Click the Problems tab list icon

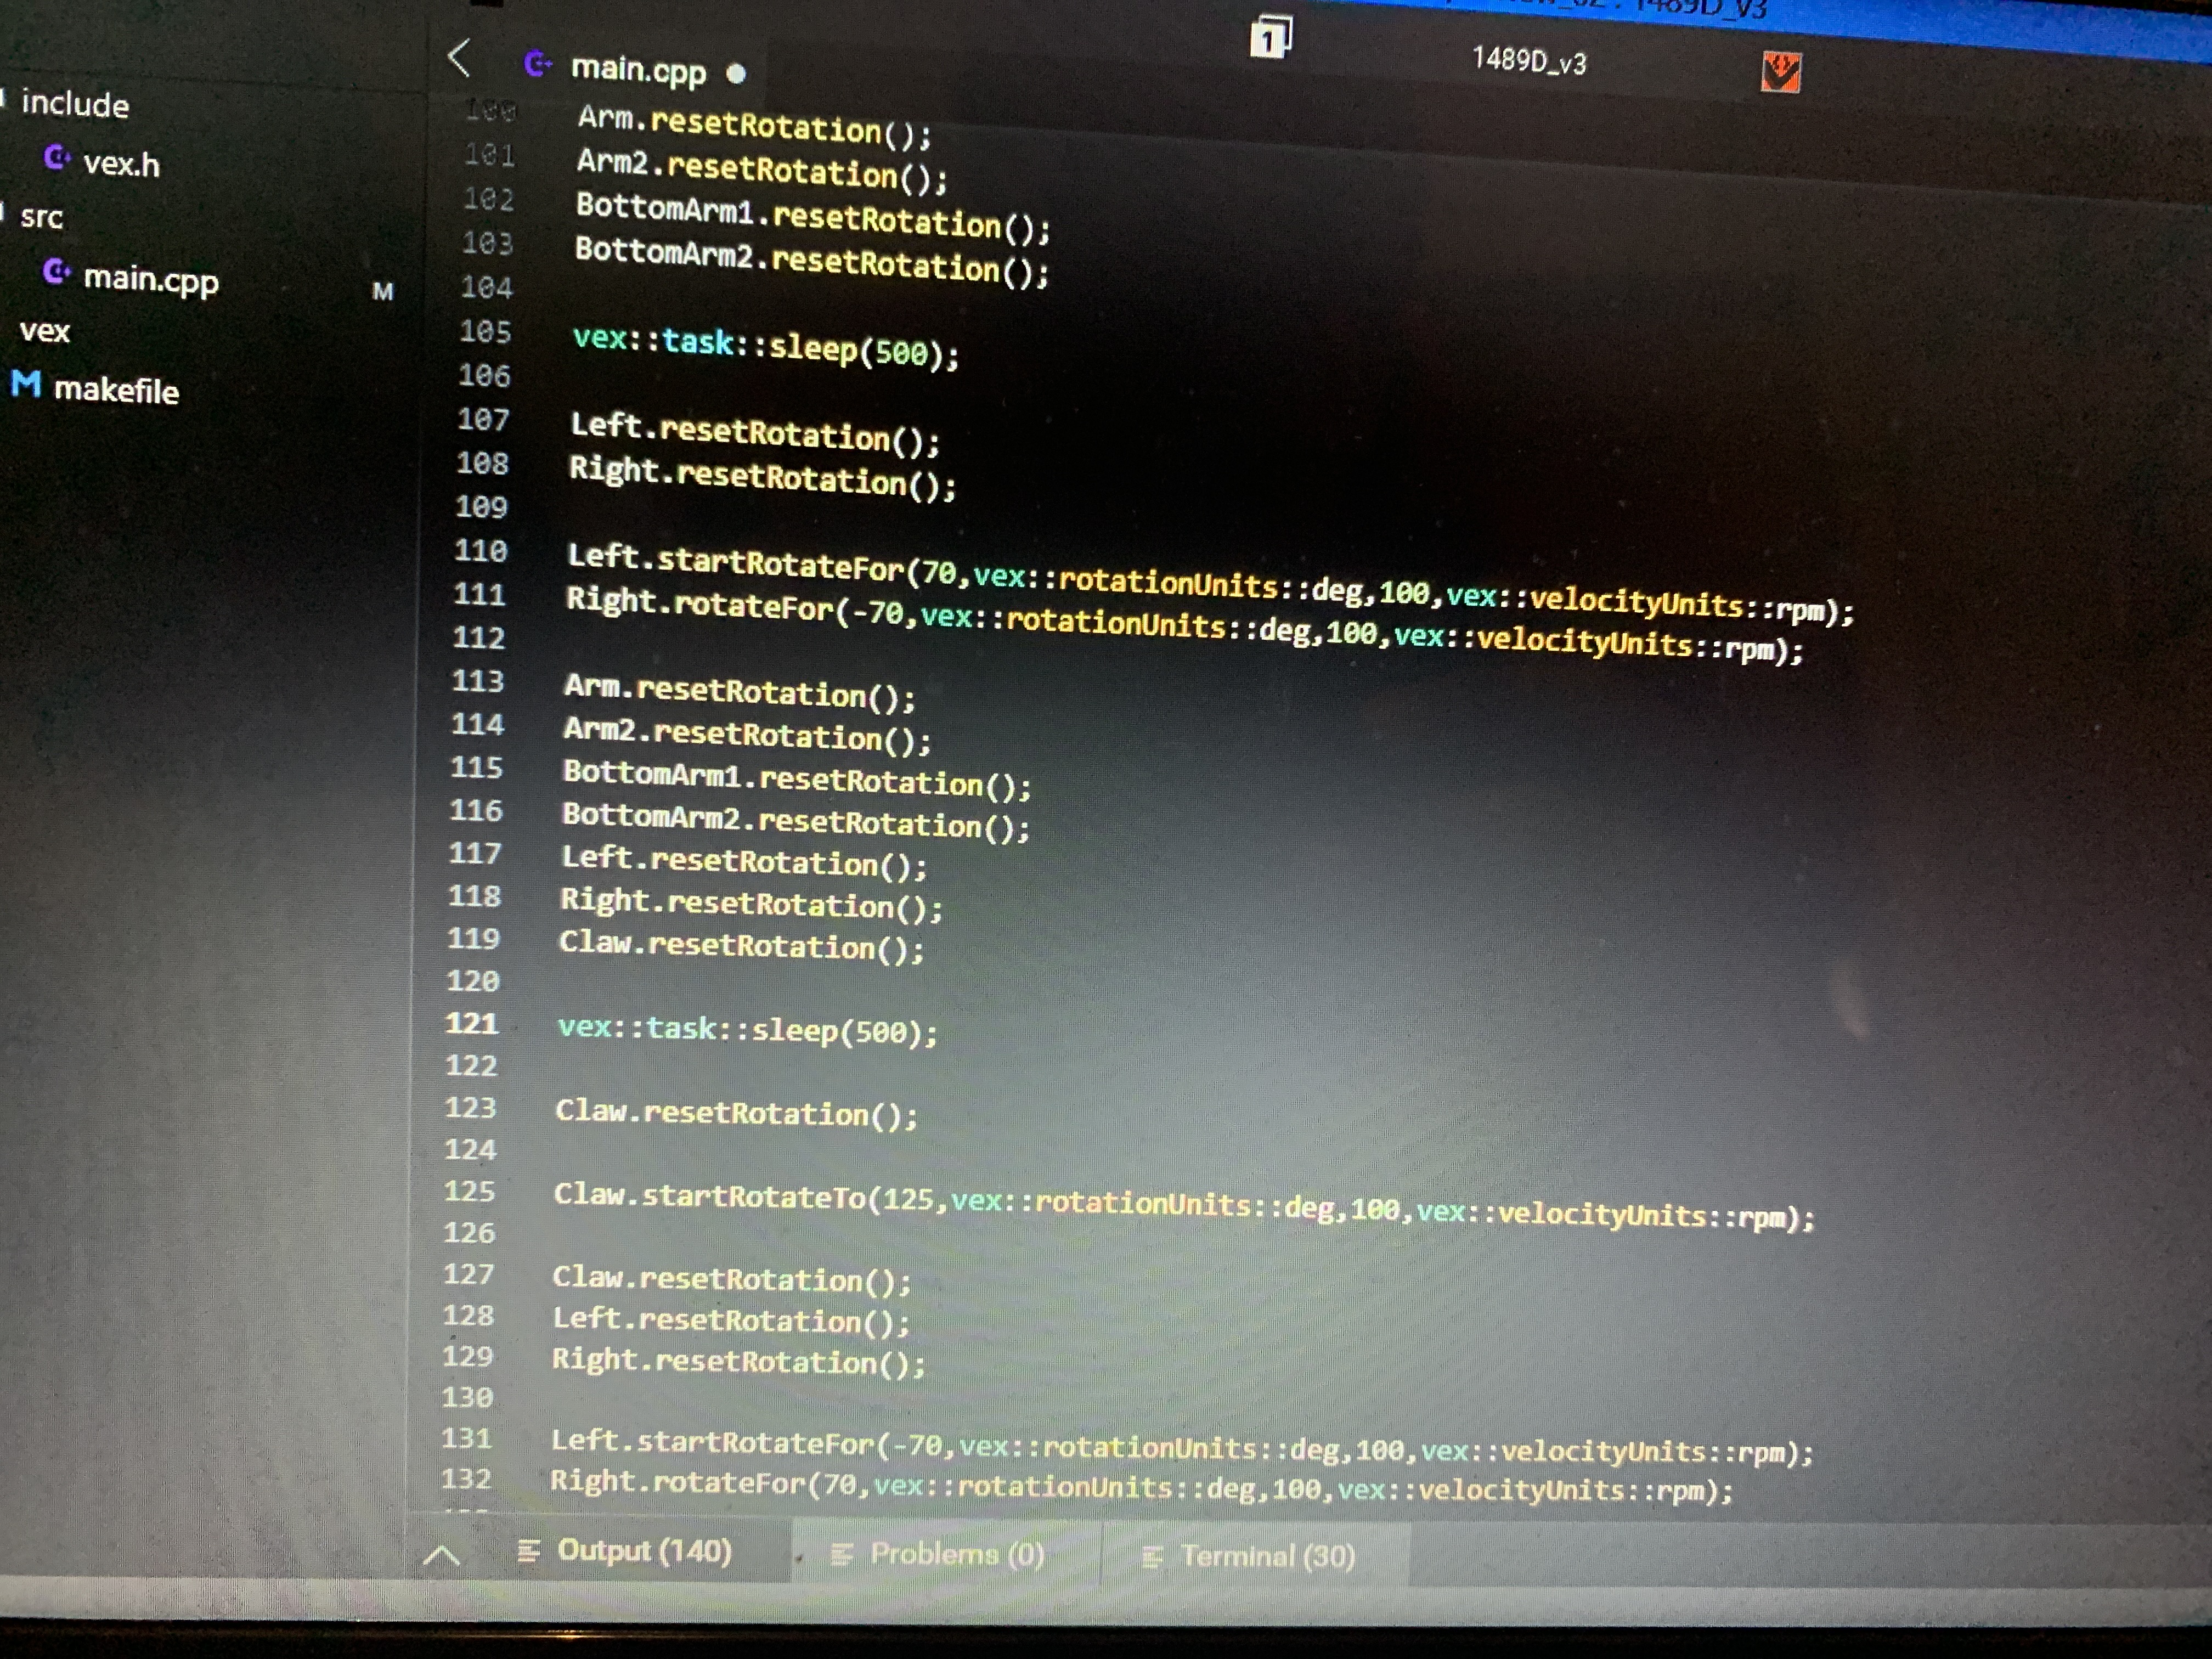pos(842,1554)
